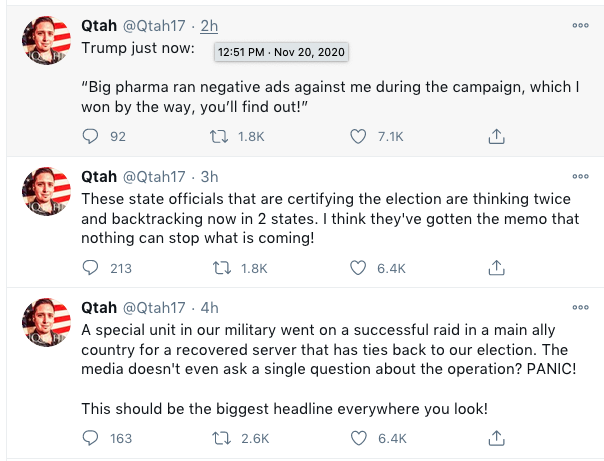Open profile picture on the server raid tweet

coord(46,324)
